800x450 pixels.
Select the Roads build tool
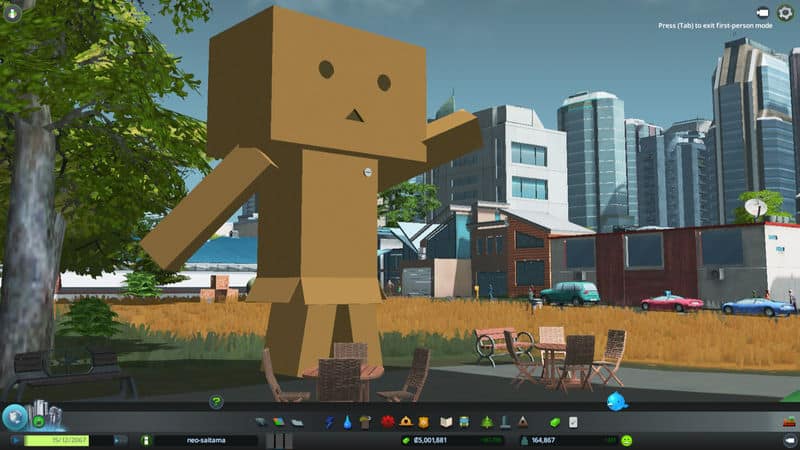[x=261, y=422]
